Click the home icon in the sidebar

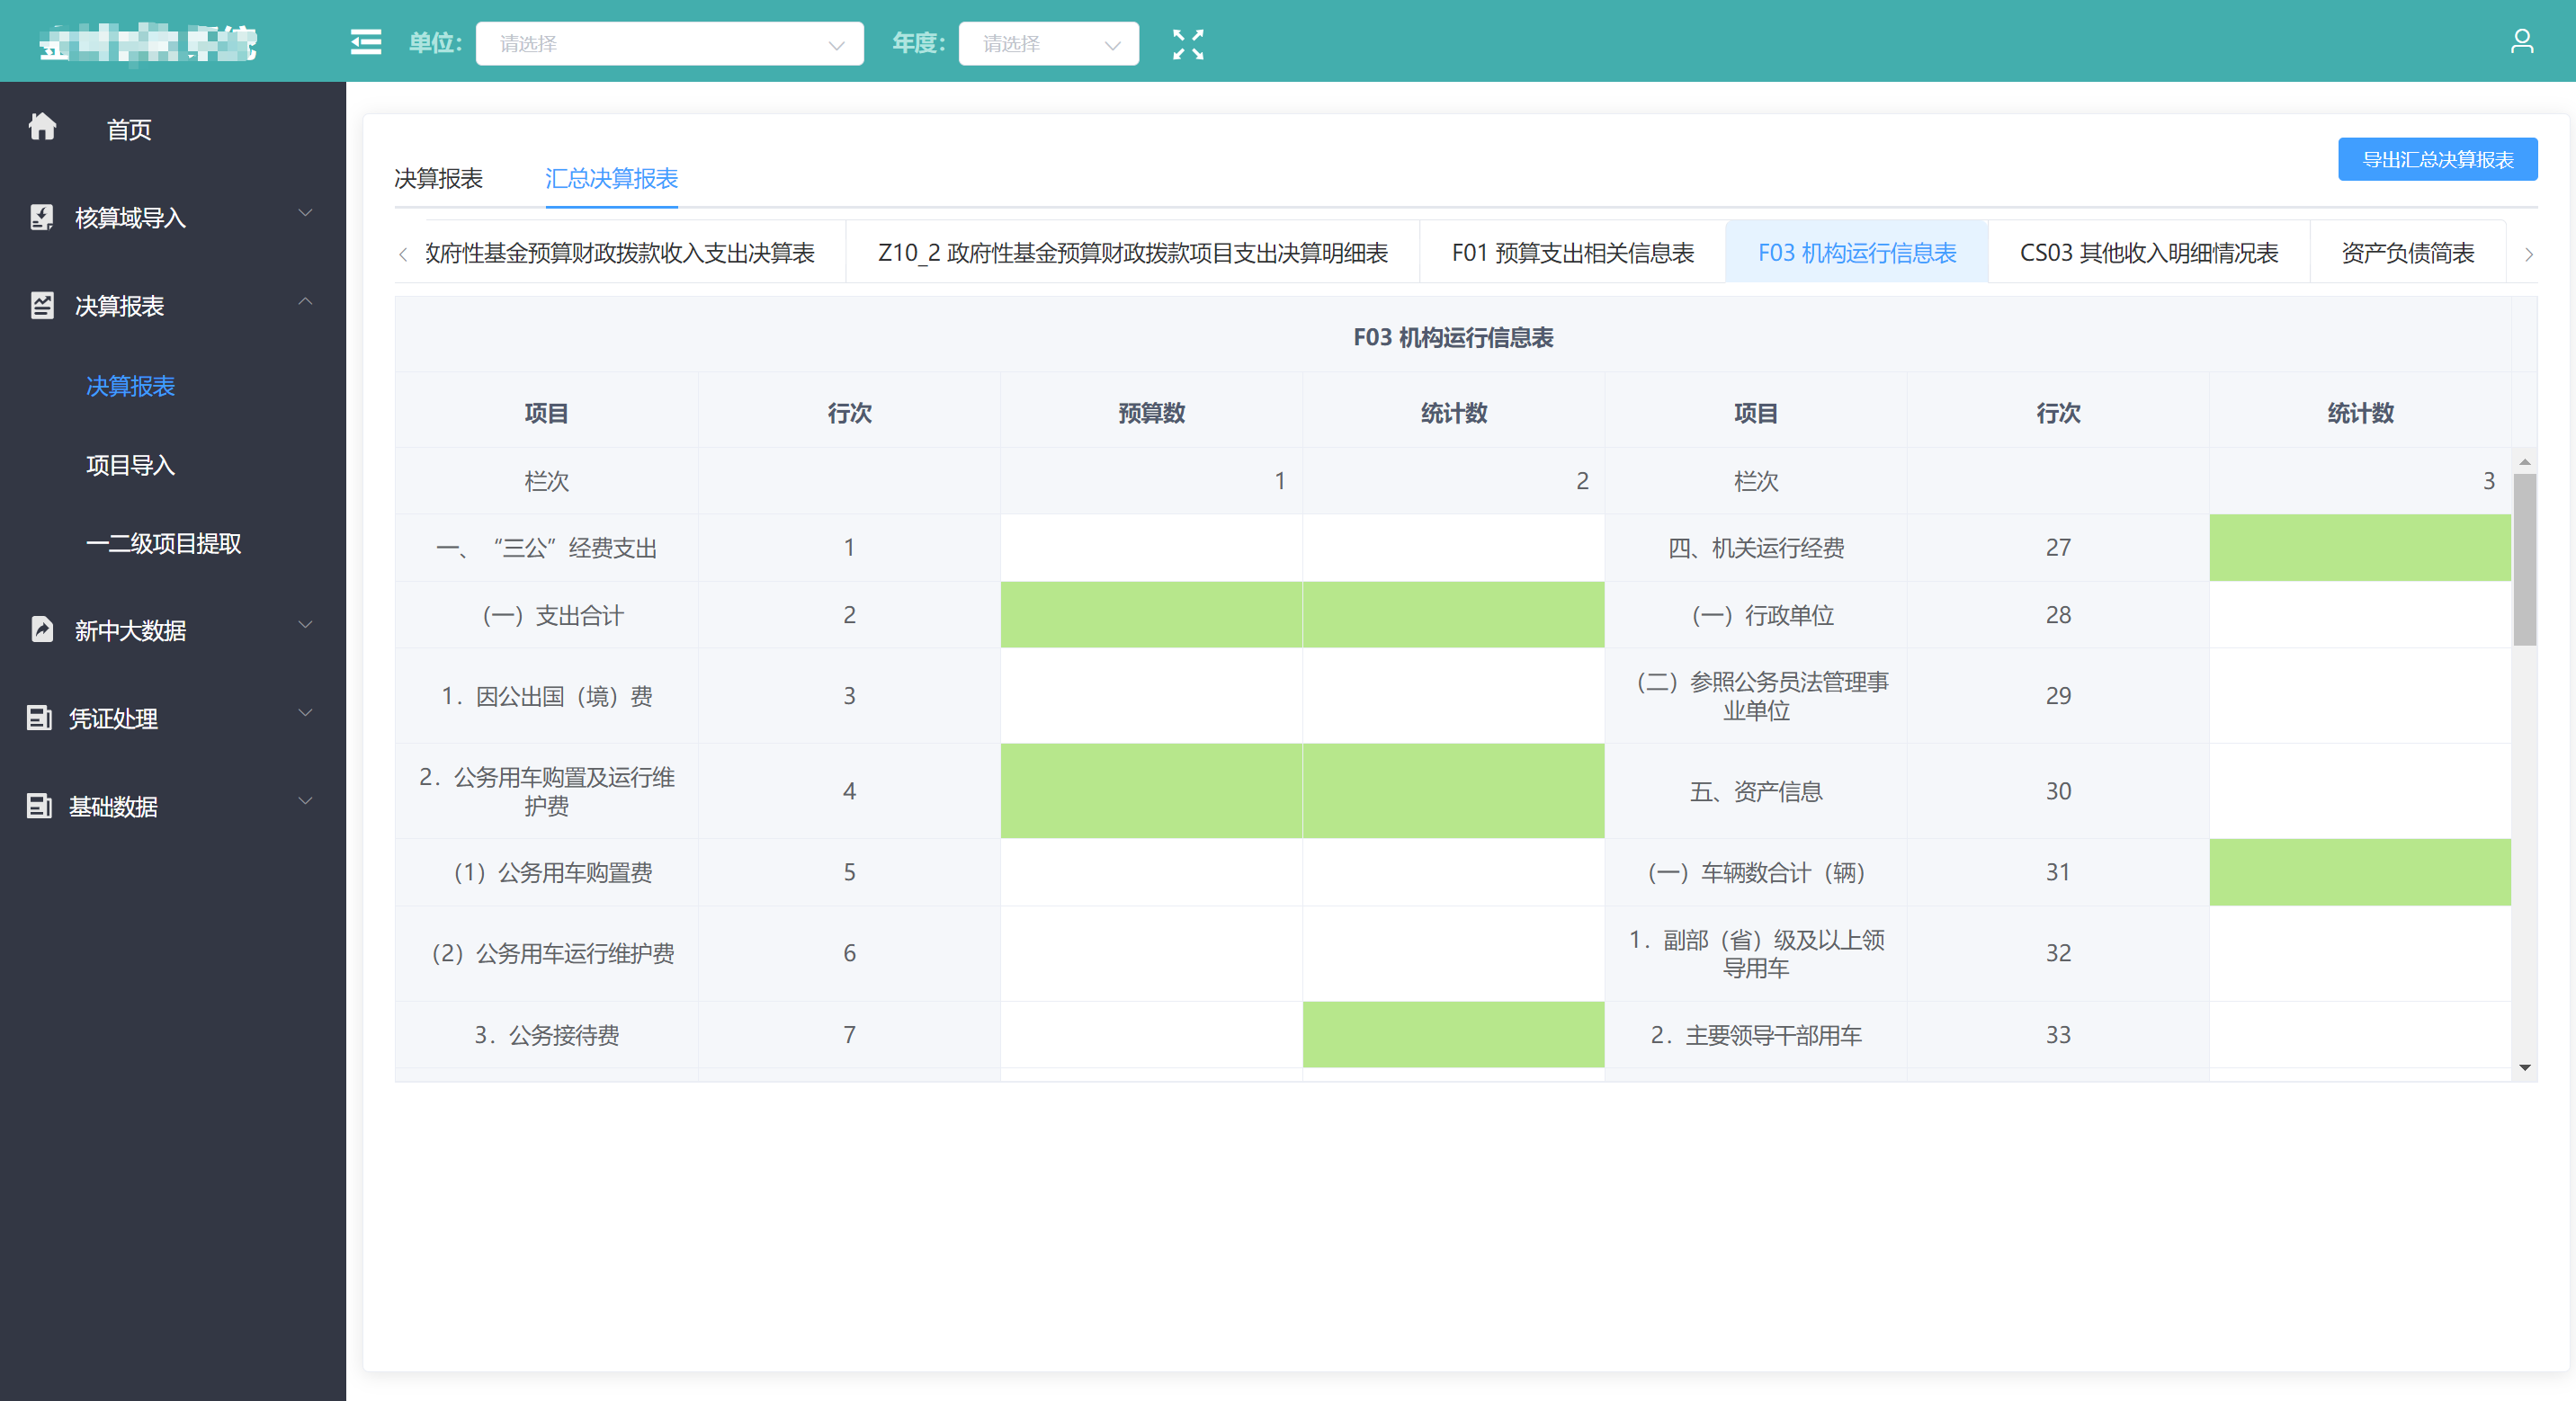coord(42,127)
